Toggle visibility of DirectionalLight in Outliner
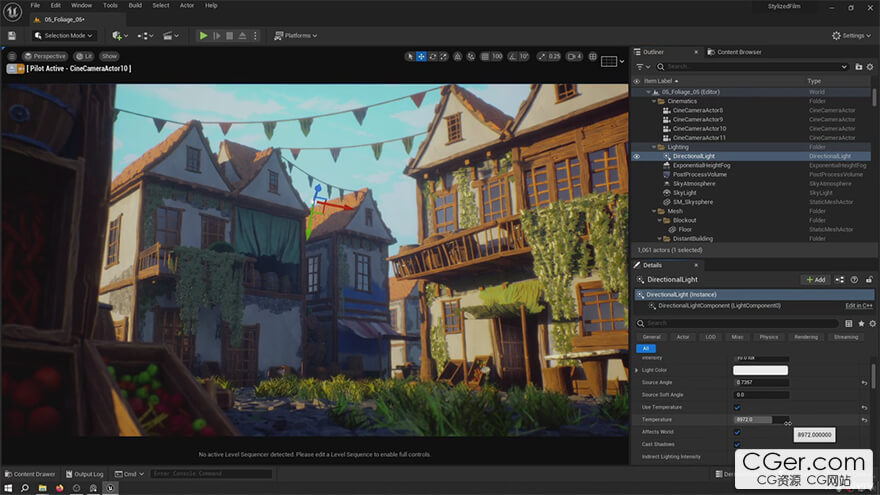 click(x=636, y=157)
